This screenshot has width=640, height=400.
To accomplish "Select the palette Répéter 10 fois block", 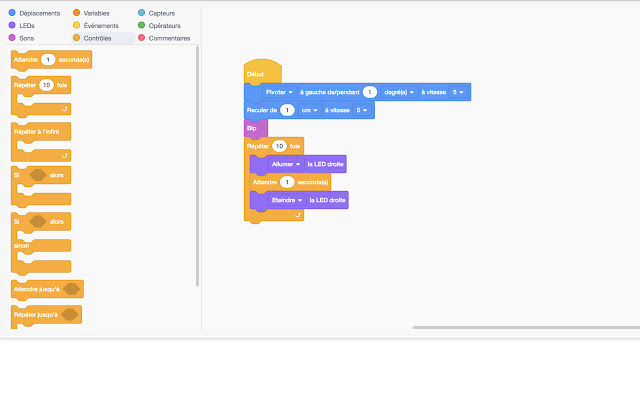I will (x=41, y=96).
